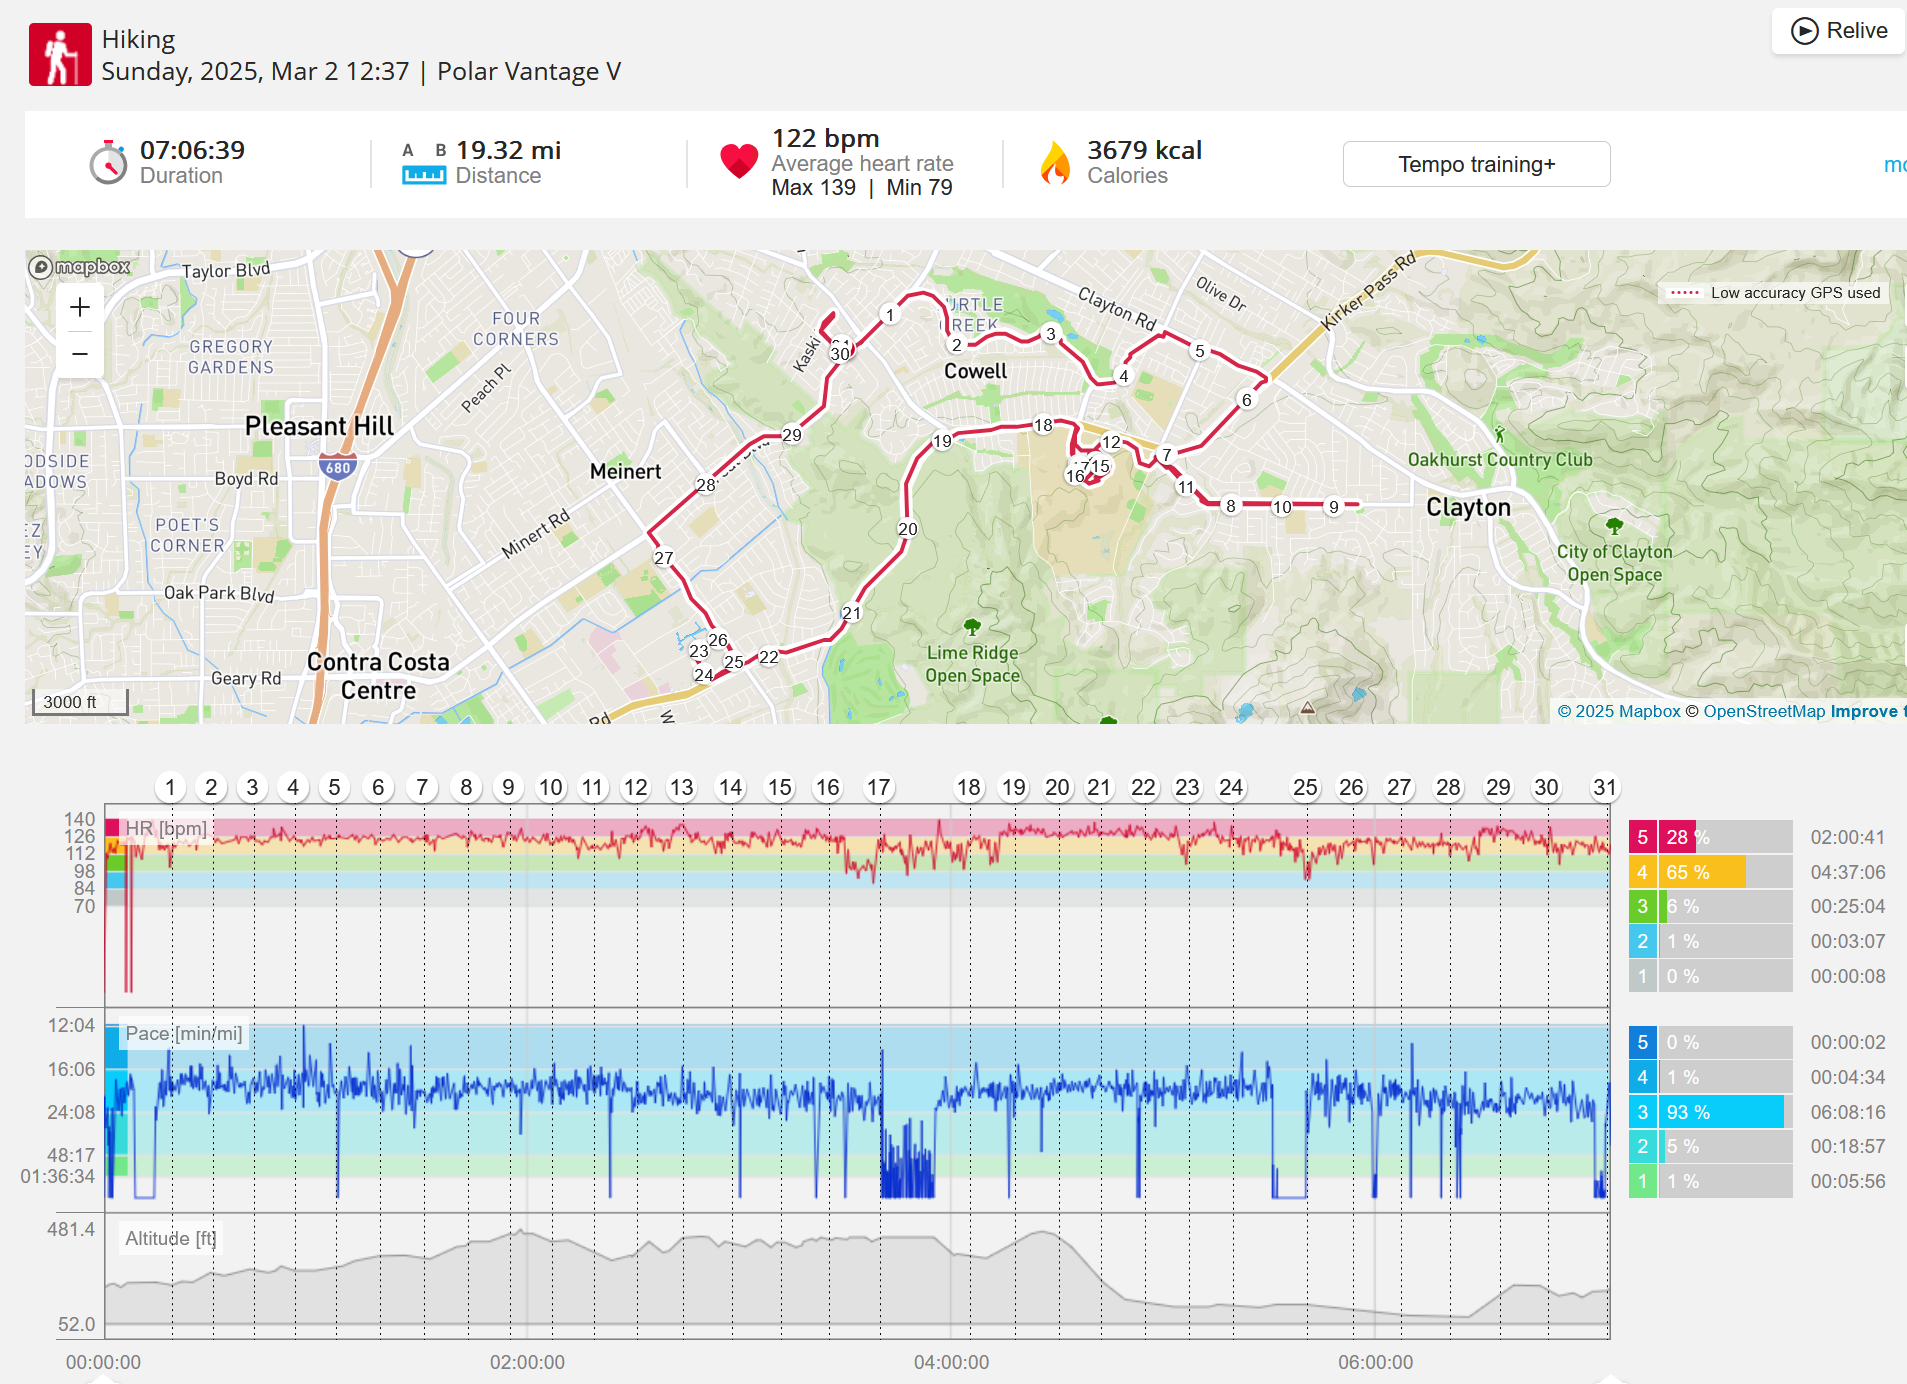Click pace zone 3 cyan bar

(x=1721, y=1112)
